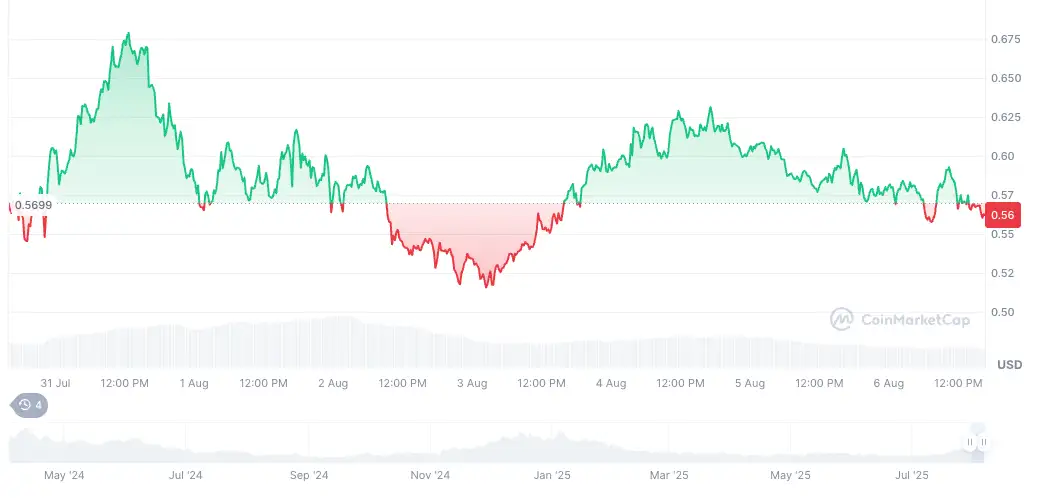Screen dimensions: 1049x498
Task: Select Nov '24 in the timeline navigator
Action: click(429, 475)
